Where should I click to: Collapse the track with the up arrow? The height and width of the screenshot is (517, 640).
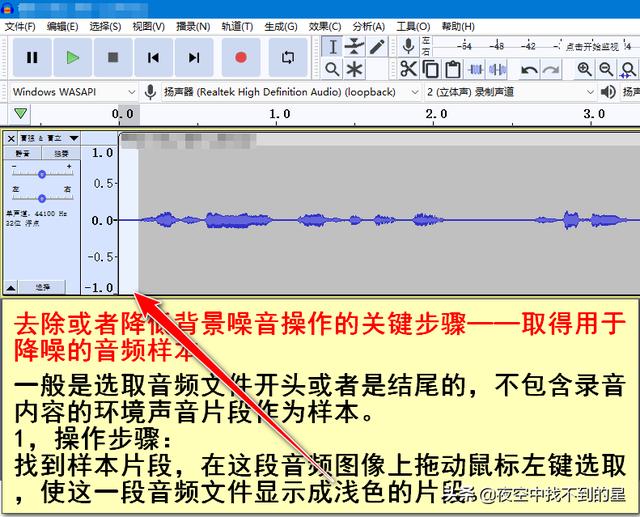click(11, 287)
